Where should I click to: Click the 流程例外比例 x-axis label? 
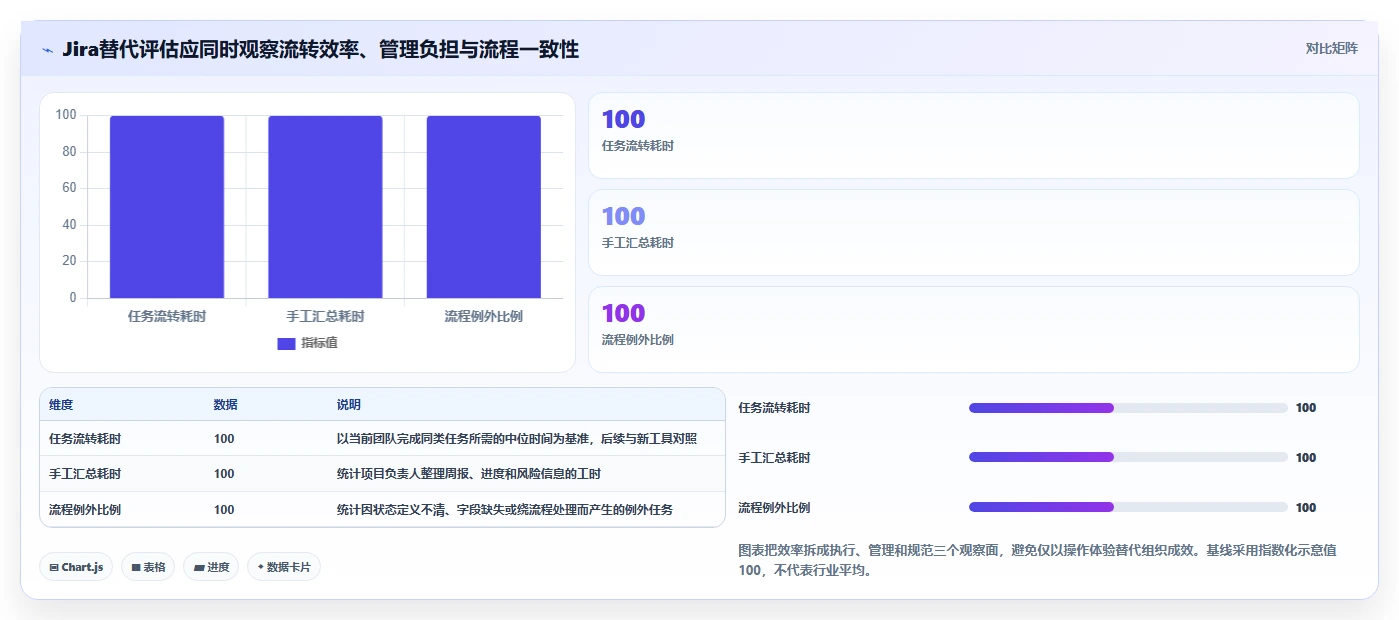click(x=483, y=316)
